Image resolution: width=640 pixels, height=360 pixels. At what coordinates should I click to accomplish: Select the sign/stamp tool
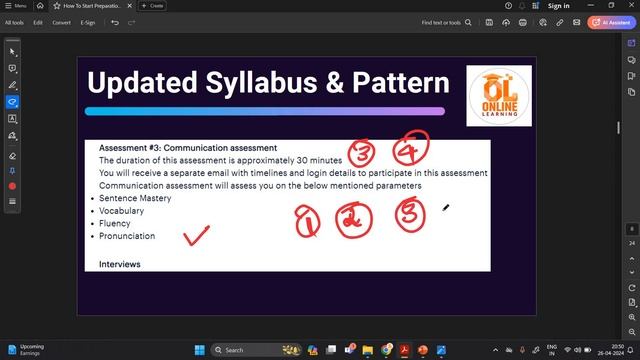[x=12, y=136]
